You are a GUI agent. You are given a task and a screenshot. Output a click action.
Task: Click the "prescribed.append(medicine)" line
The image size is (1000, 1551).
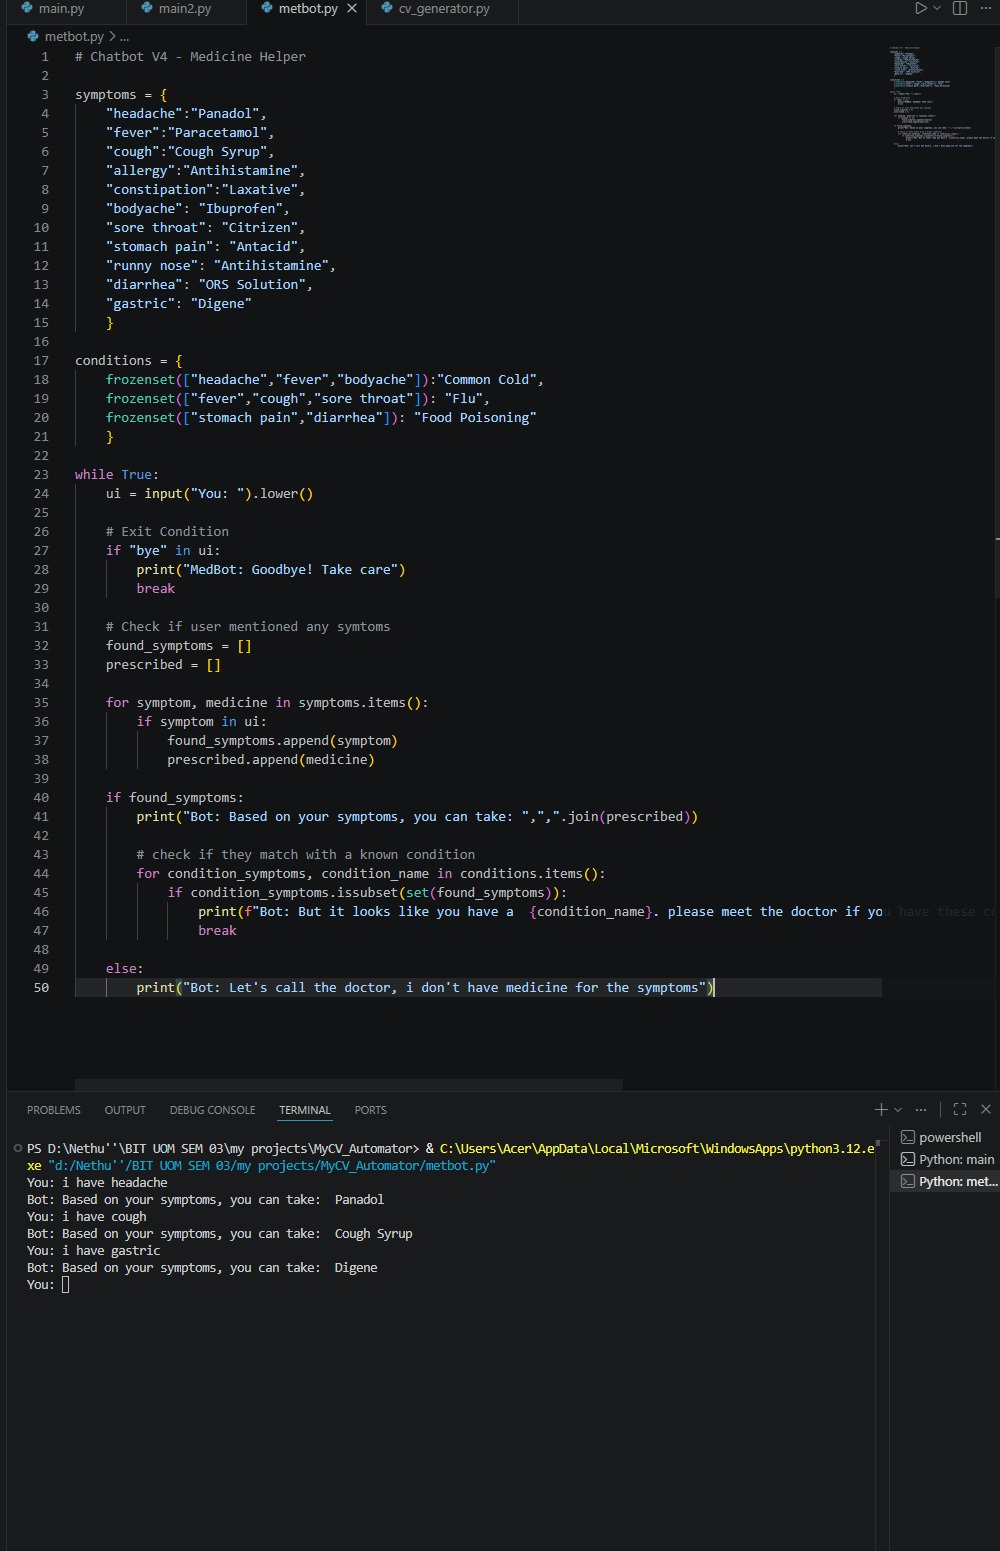tap(271, 759)
